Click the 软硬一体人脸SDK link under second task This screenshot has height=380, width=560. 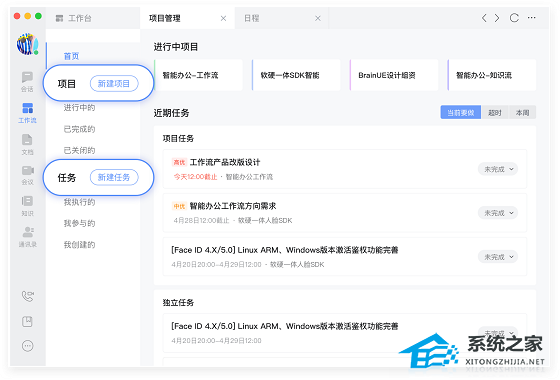pyautogui.click(x=265, y=221)
